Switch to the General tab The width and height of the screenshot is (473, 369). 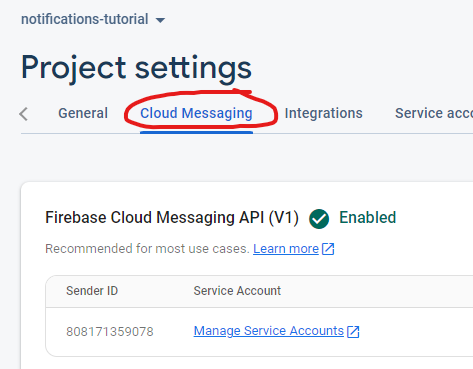coord(83,113)
